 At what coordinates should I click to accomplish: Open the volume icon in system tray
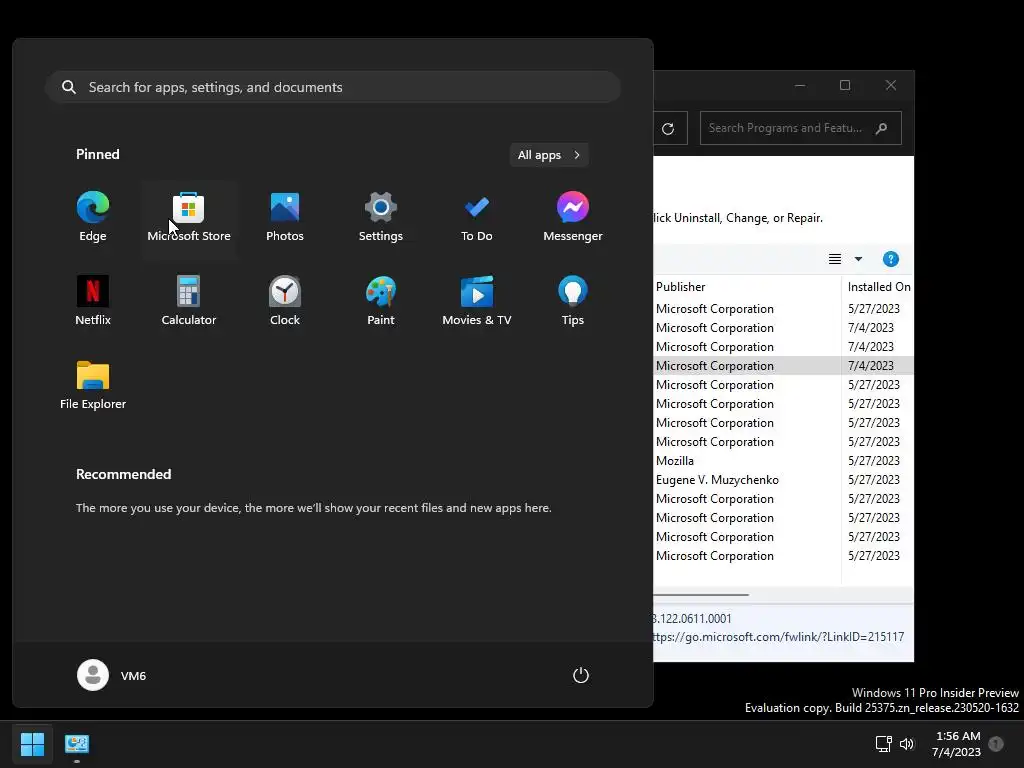pos(907,744)
